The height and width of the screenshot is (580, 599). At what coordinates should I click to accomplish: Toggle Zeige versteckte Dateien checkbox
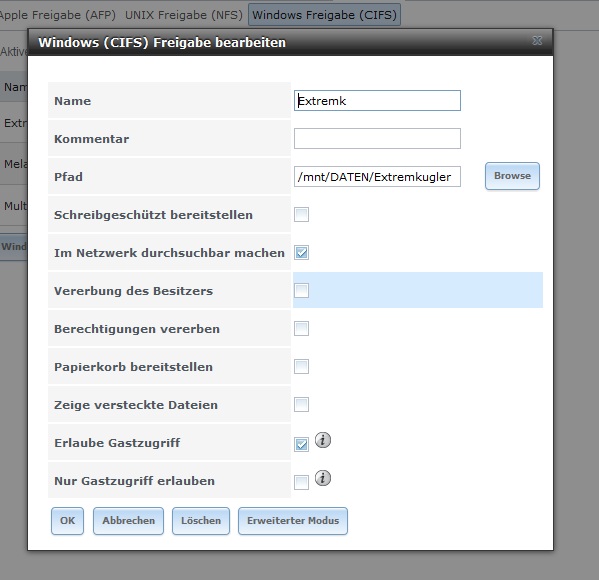[x=301, y=404]
